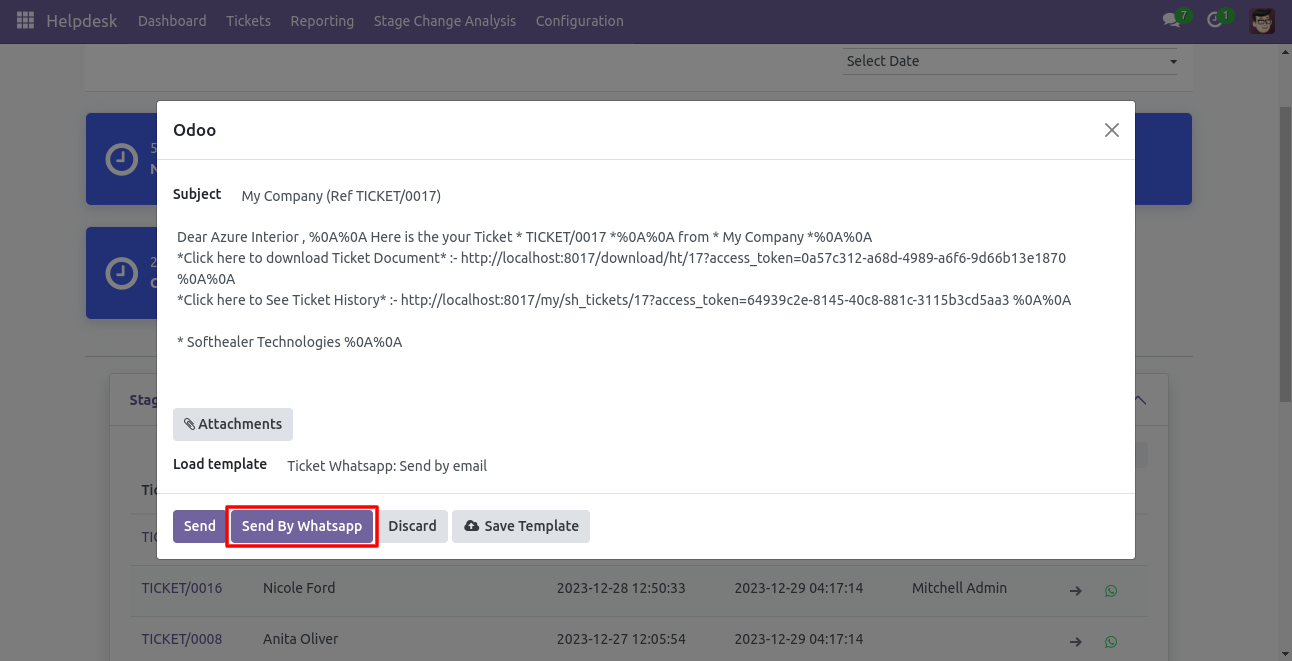Open the Tickets menu
This screenshot has width=1292, height=661.
click(248, 20)
